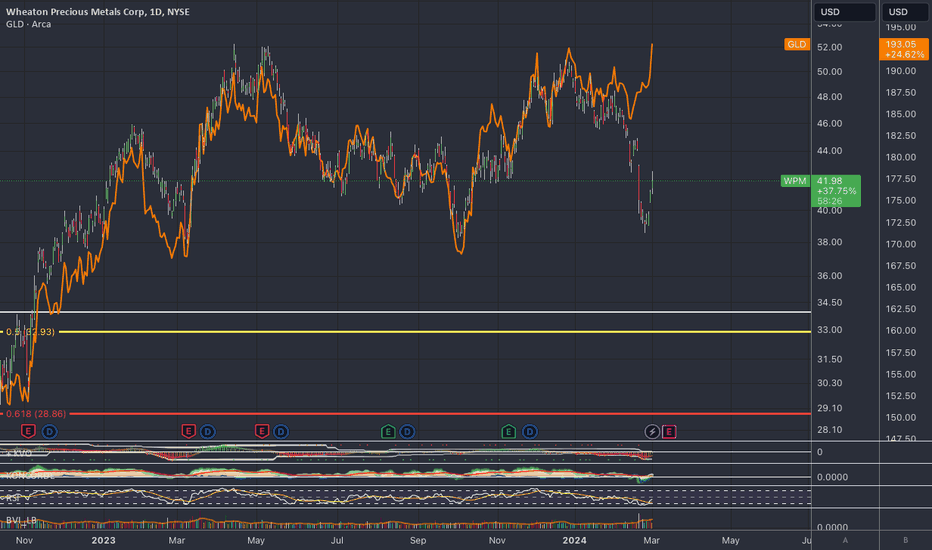Select the BVI_LB indicator label
This screenshot has height=550, width=932.
coord(21,520)
